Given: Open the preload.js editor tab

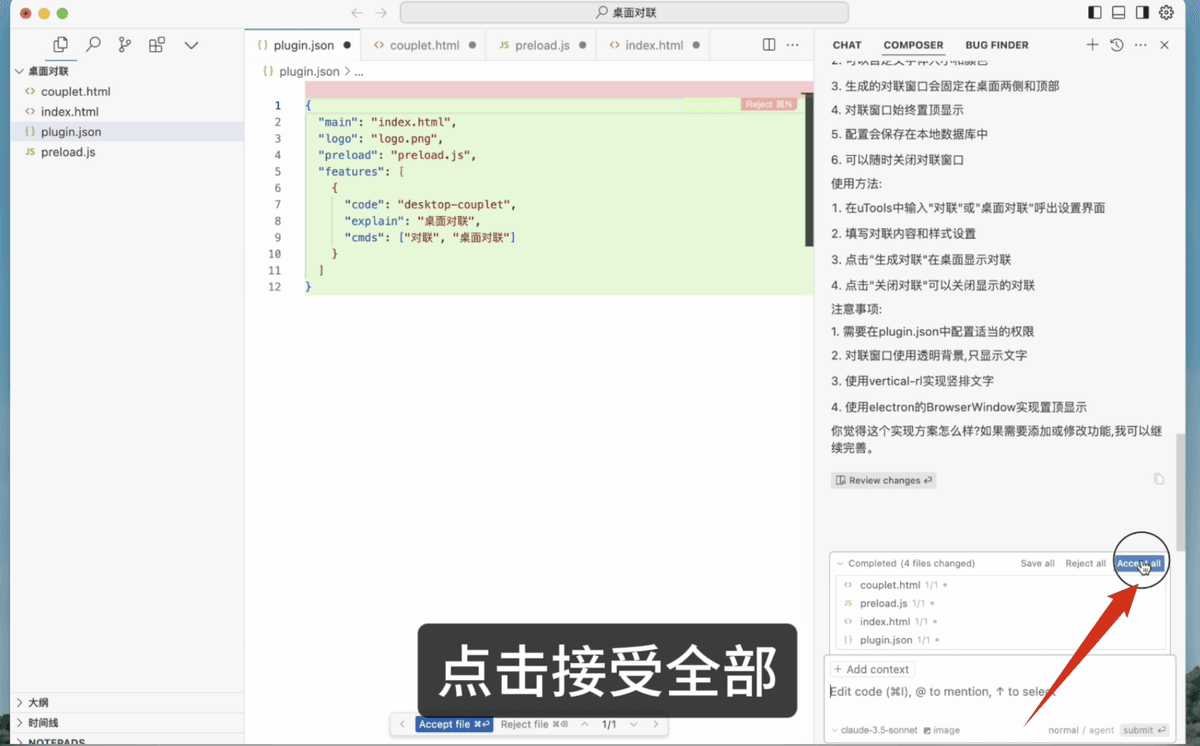Looking at the screenshot, I should point(541,44).
